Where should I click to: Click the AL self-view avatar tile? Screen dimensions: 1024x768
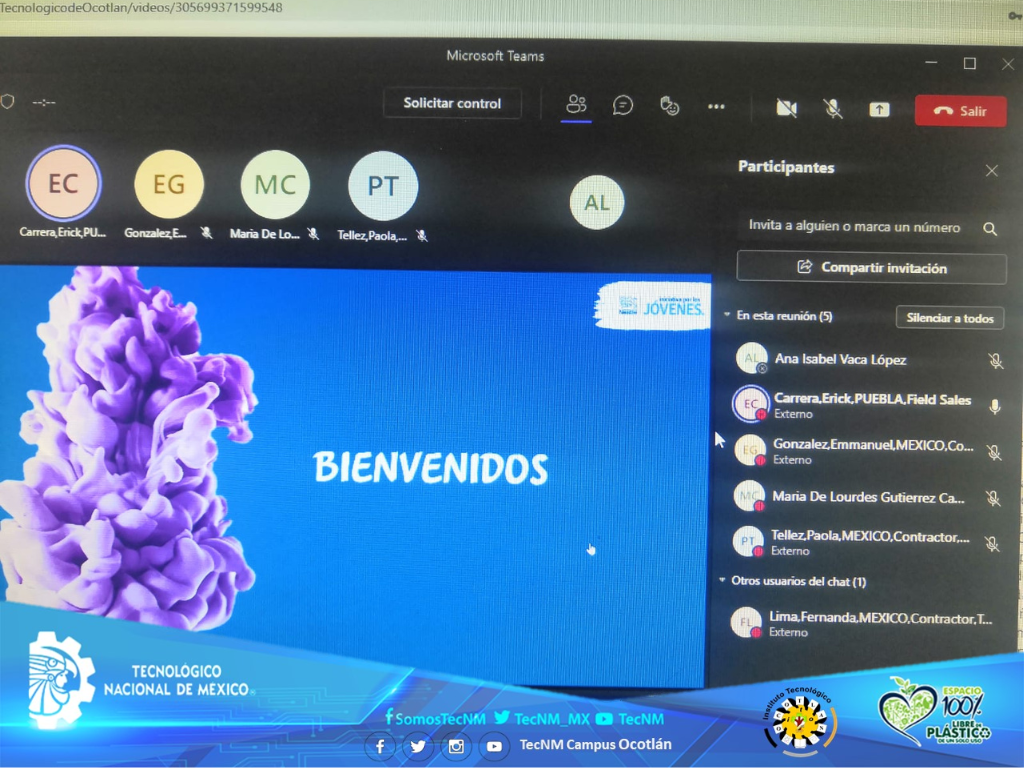(x=597, y=202)
